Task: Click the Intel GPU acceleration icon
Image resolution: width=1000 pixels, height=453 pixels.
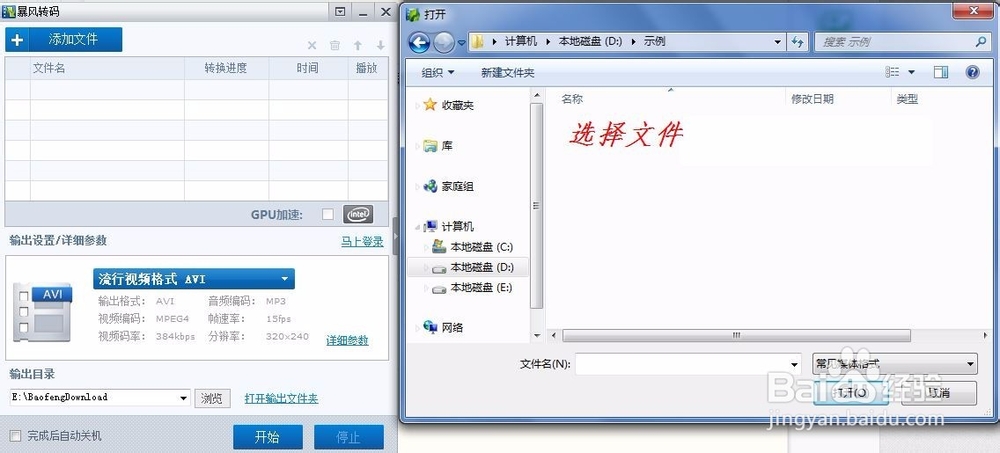Action: tap(358, 214)
